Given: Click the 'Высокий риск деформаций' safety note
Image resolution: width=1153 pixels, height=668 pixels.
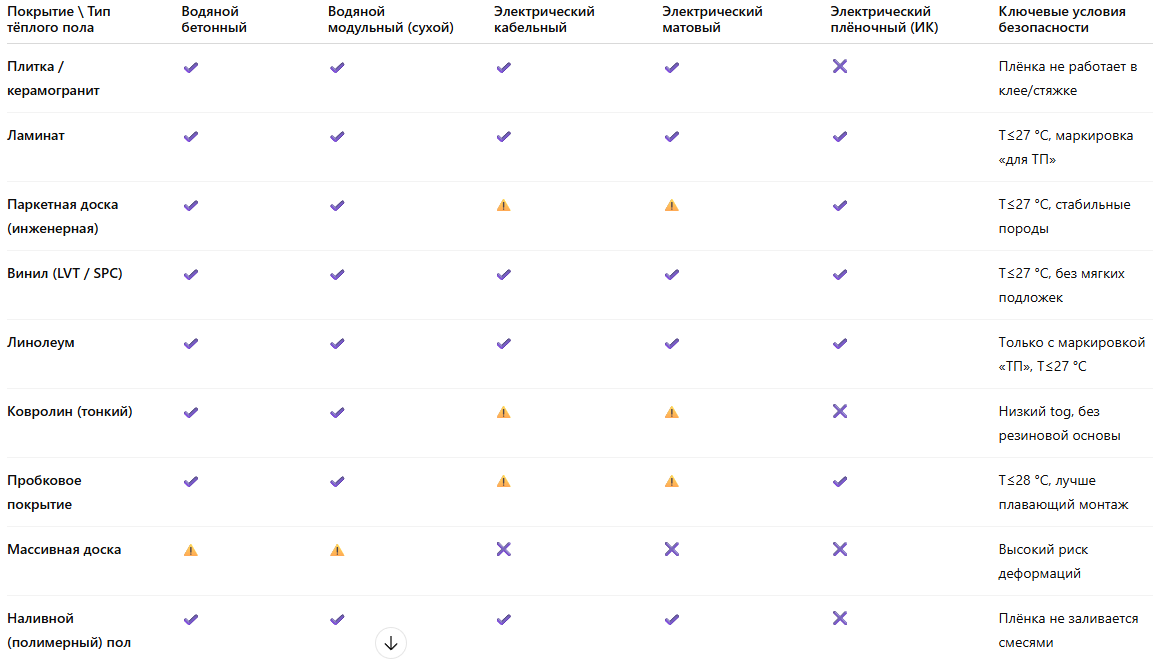Looking at the screenshot, I should 1042,561.
